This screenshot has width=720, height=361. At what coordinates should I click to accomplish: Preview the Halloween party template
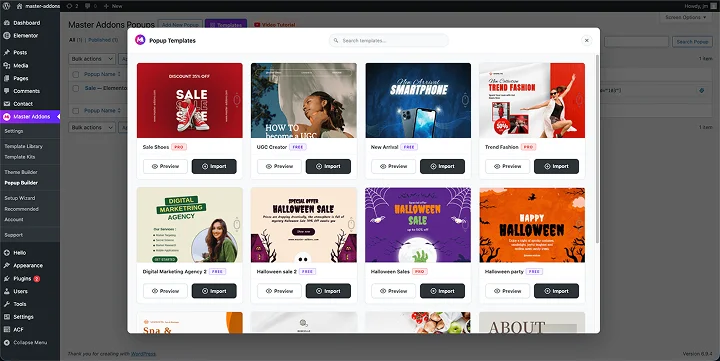point(507,291)
